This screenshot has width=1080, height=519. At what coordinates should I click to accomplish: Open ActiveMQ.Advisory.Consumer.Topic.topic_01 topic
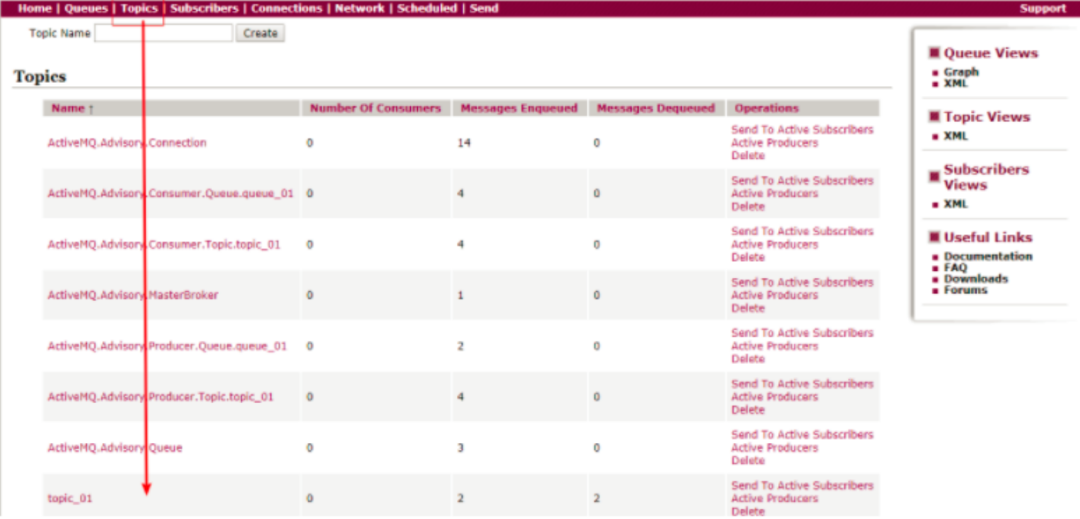tap(164, 244)
